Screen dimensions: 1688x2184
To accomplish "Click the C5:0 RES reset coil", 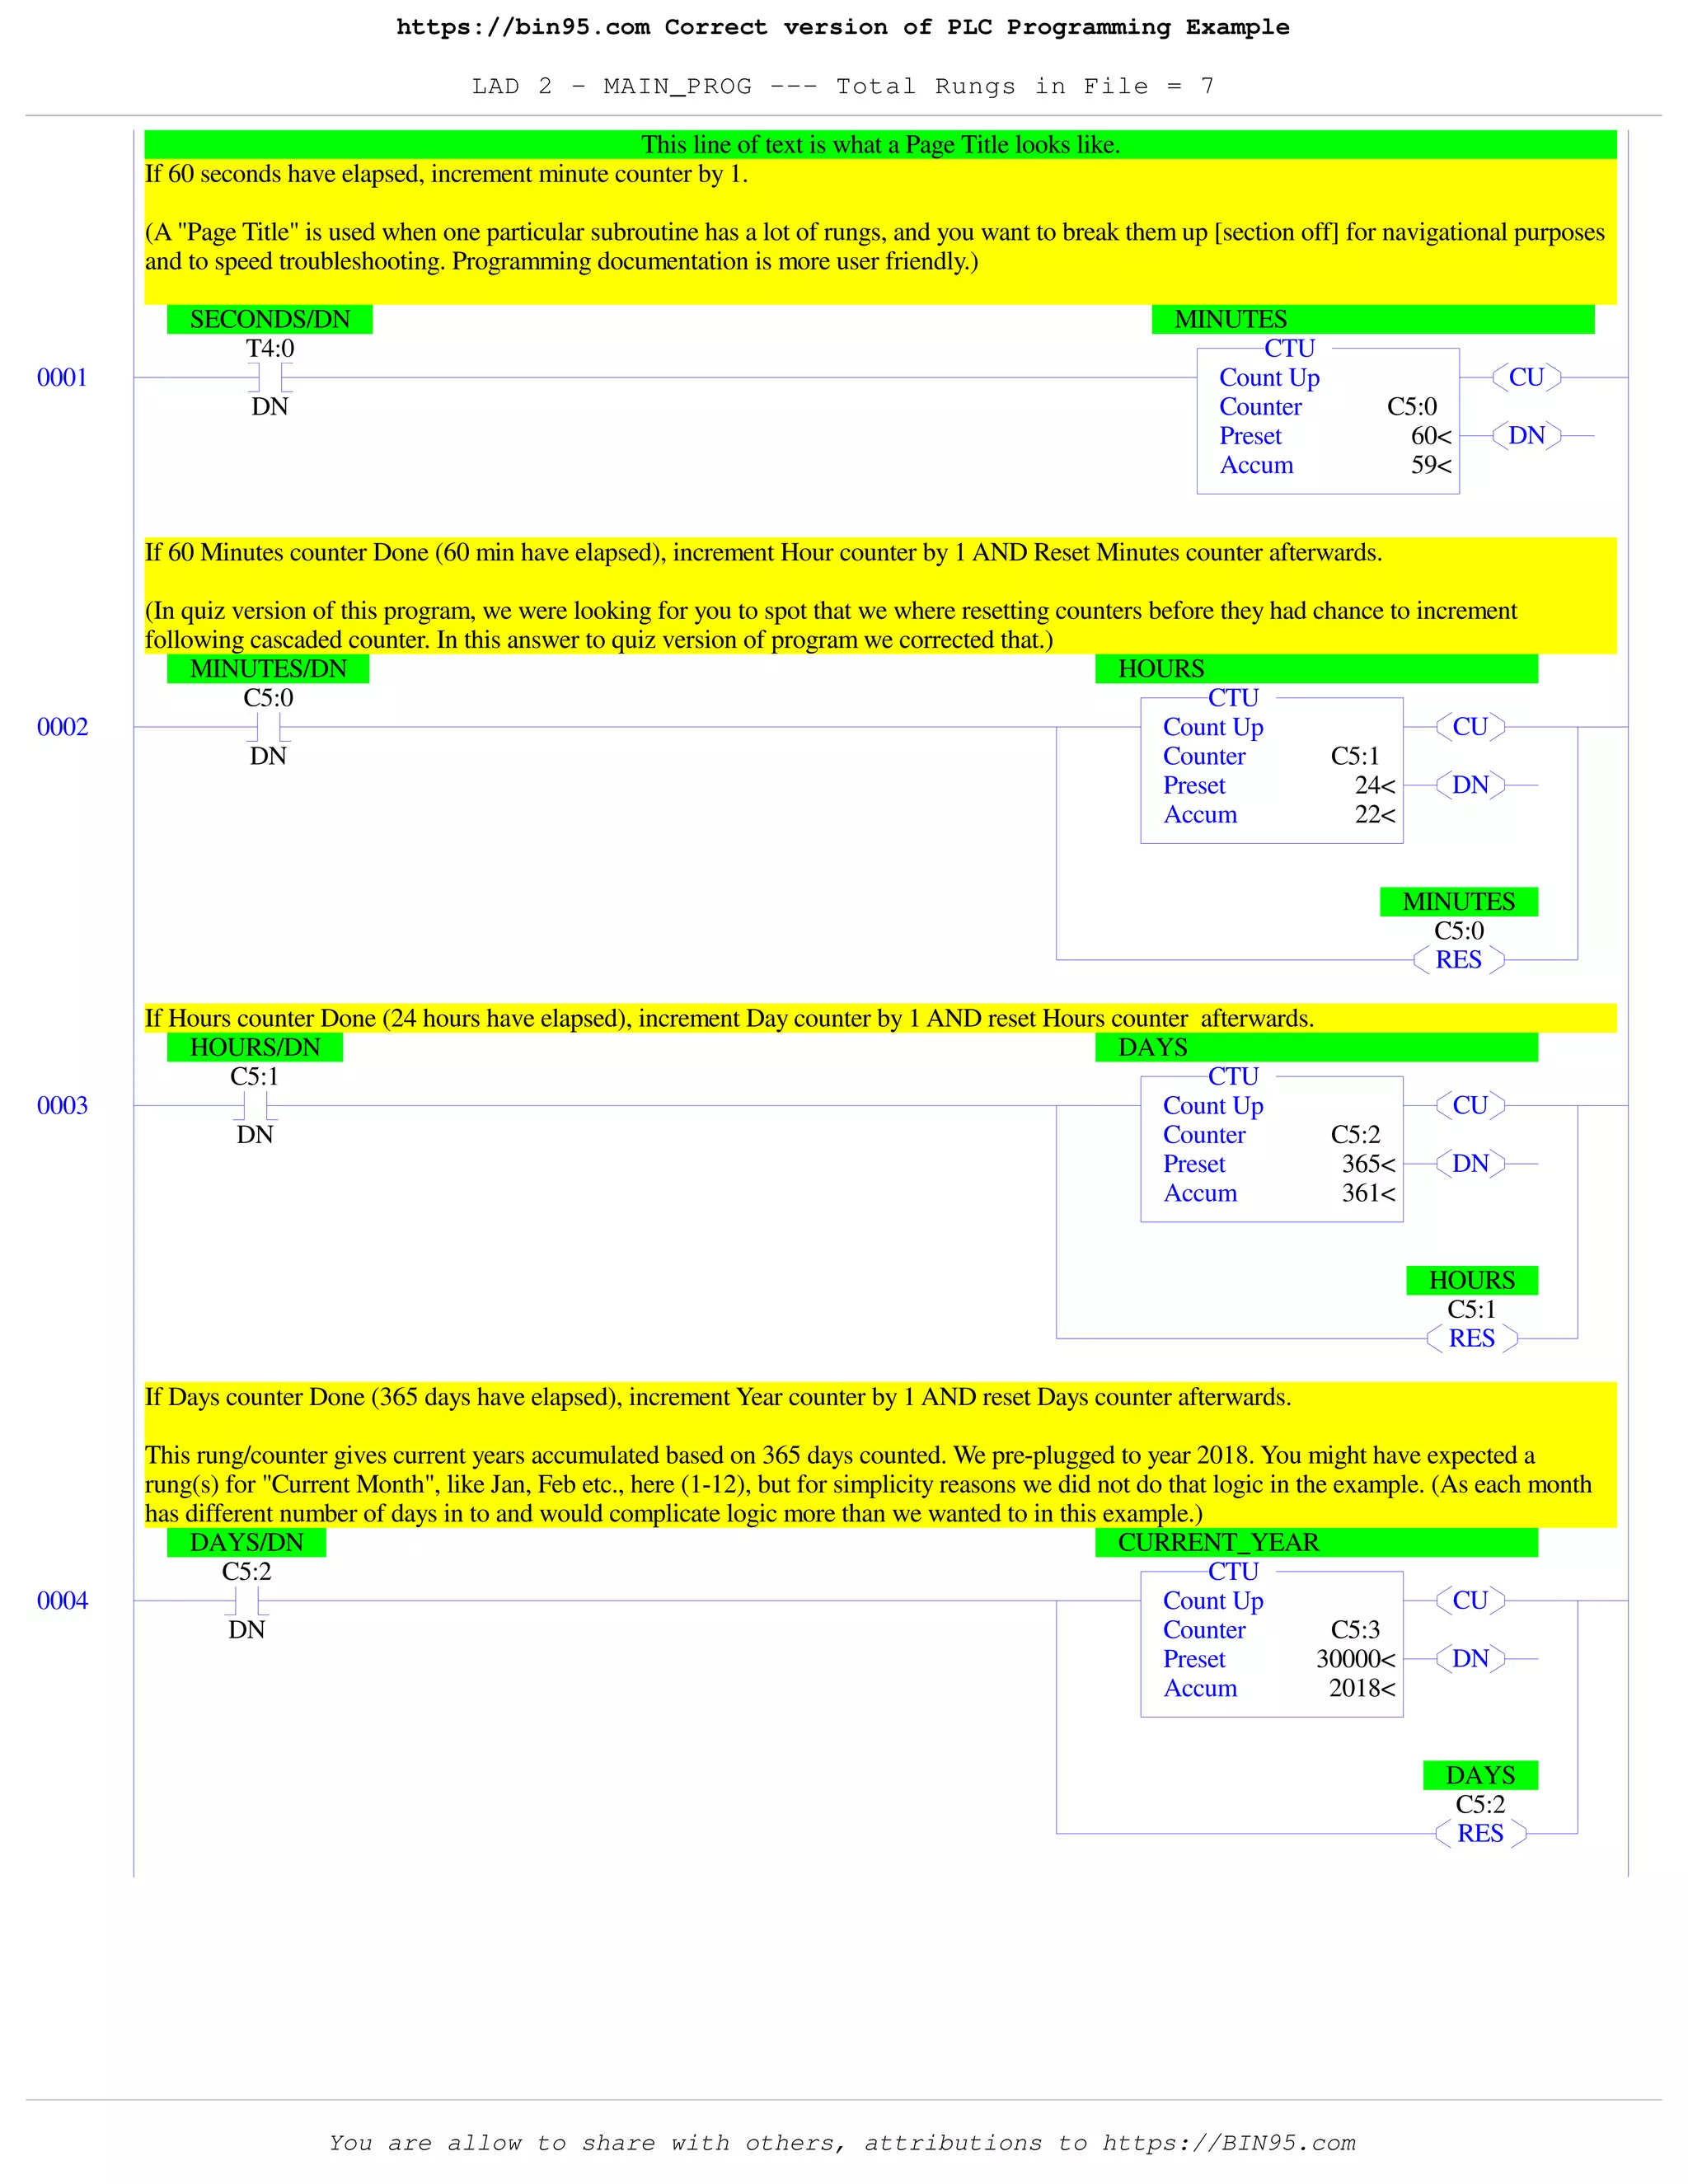I will click(1459, 960).
